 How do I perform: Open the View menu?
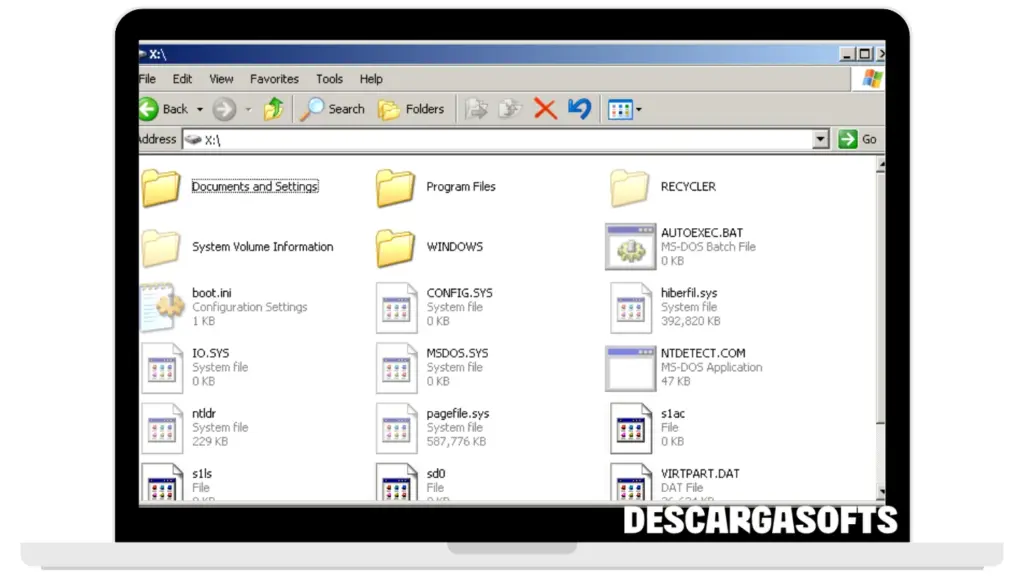(x=221, y=79)
